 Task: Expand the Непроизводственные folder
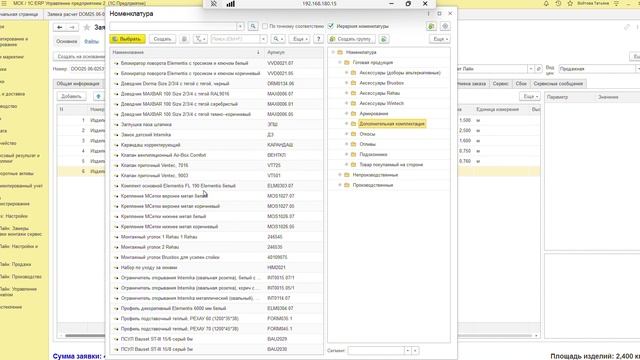coord(340,175)
